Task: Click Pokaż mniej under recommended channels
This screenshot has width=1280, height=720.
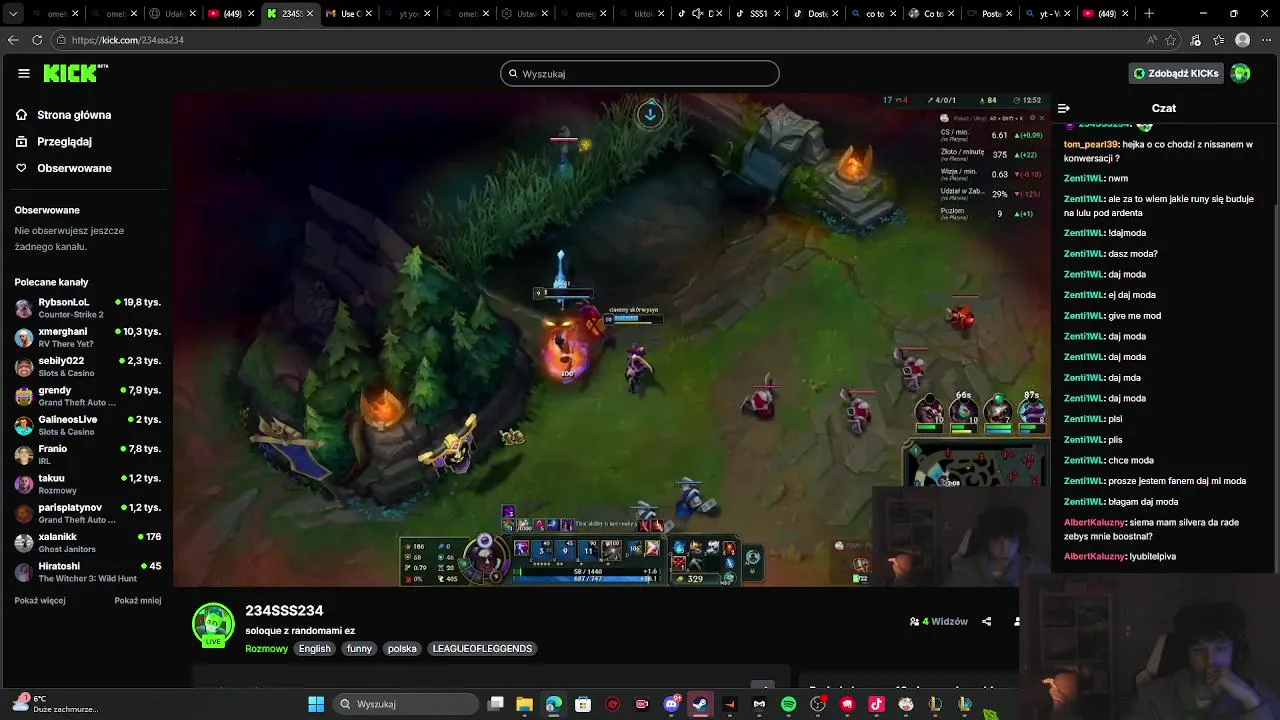Action: pos(138,600)
